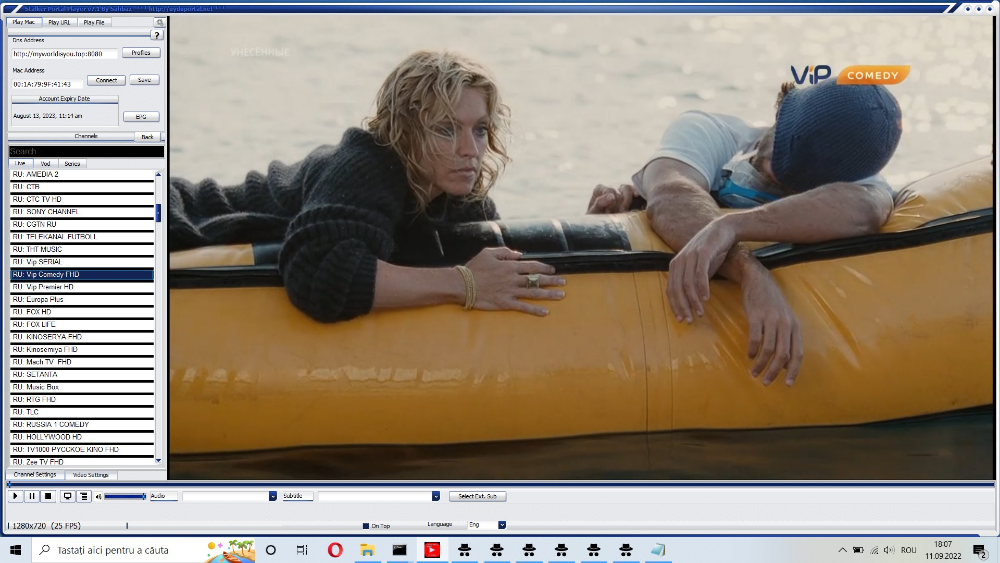Launch Opera browser from taskbar

point(335,550)
